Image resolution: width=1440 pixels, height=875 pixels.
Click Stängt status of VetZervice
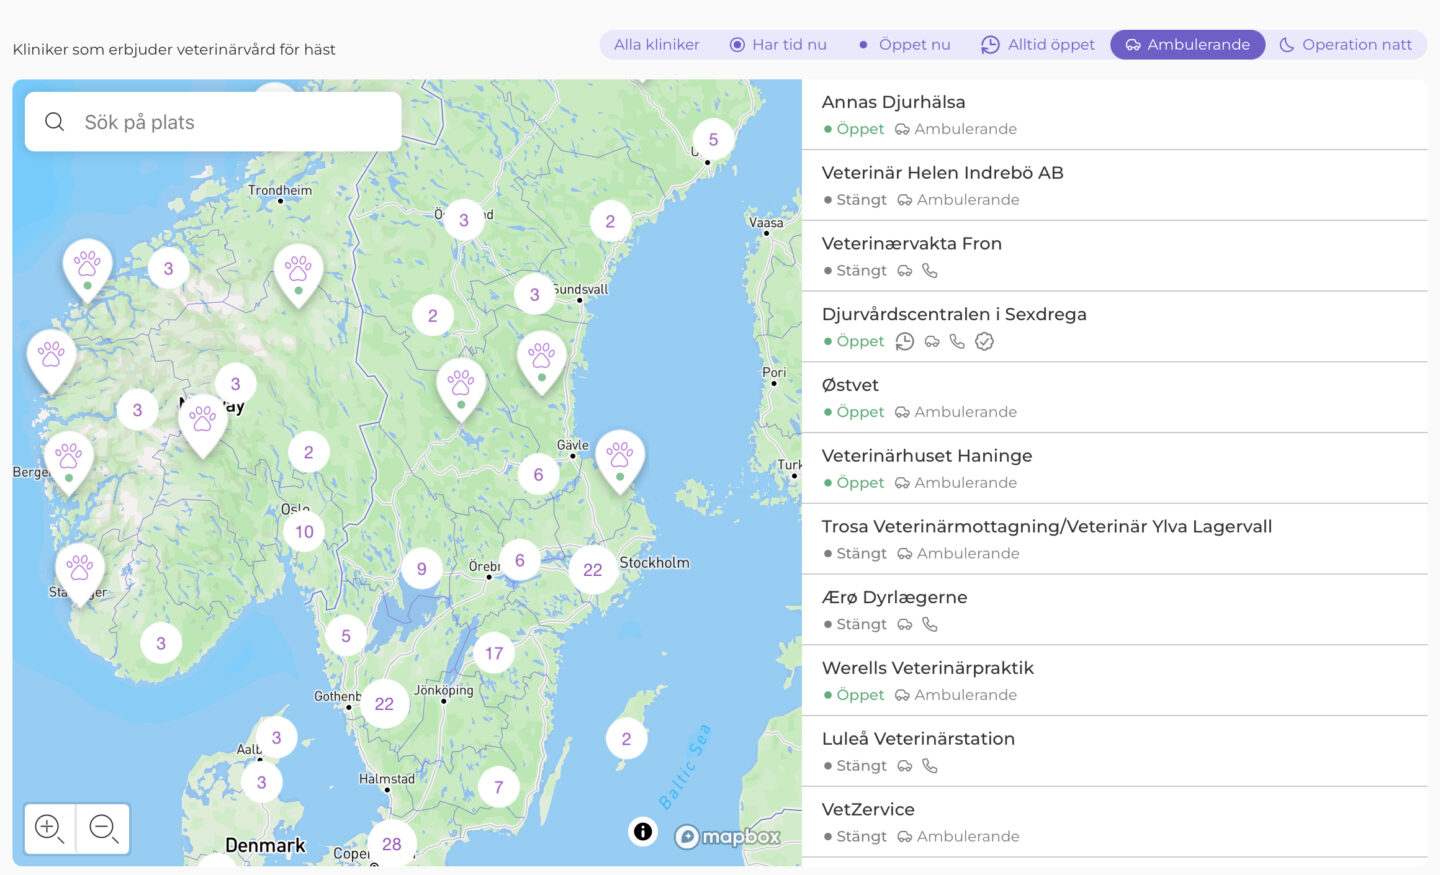pos(856,837)
